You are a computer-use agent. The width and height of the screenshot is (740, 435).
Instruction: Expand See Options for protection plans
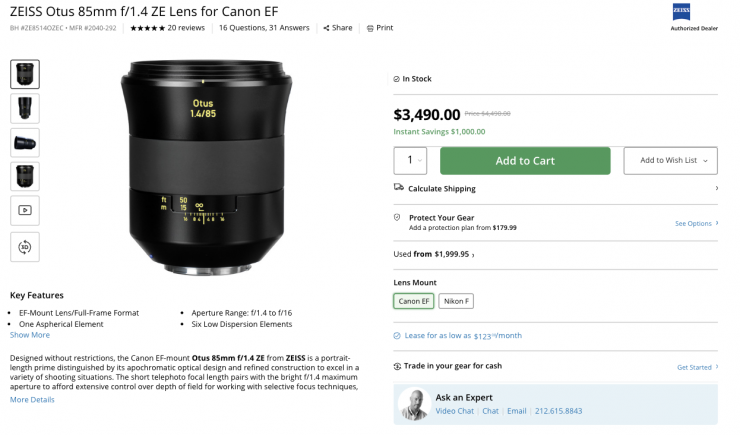coord(695,223)
